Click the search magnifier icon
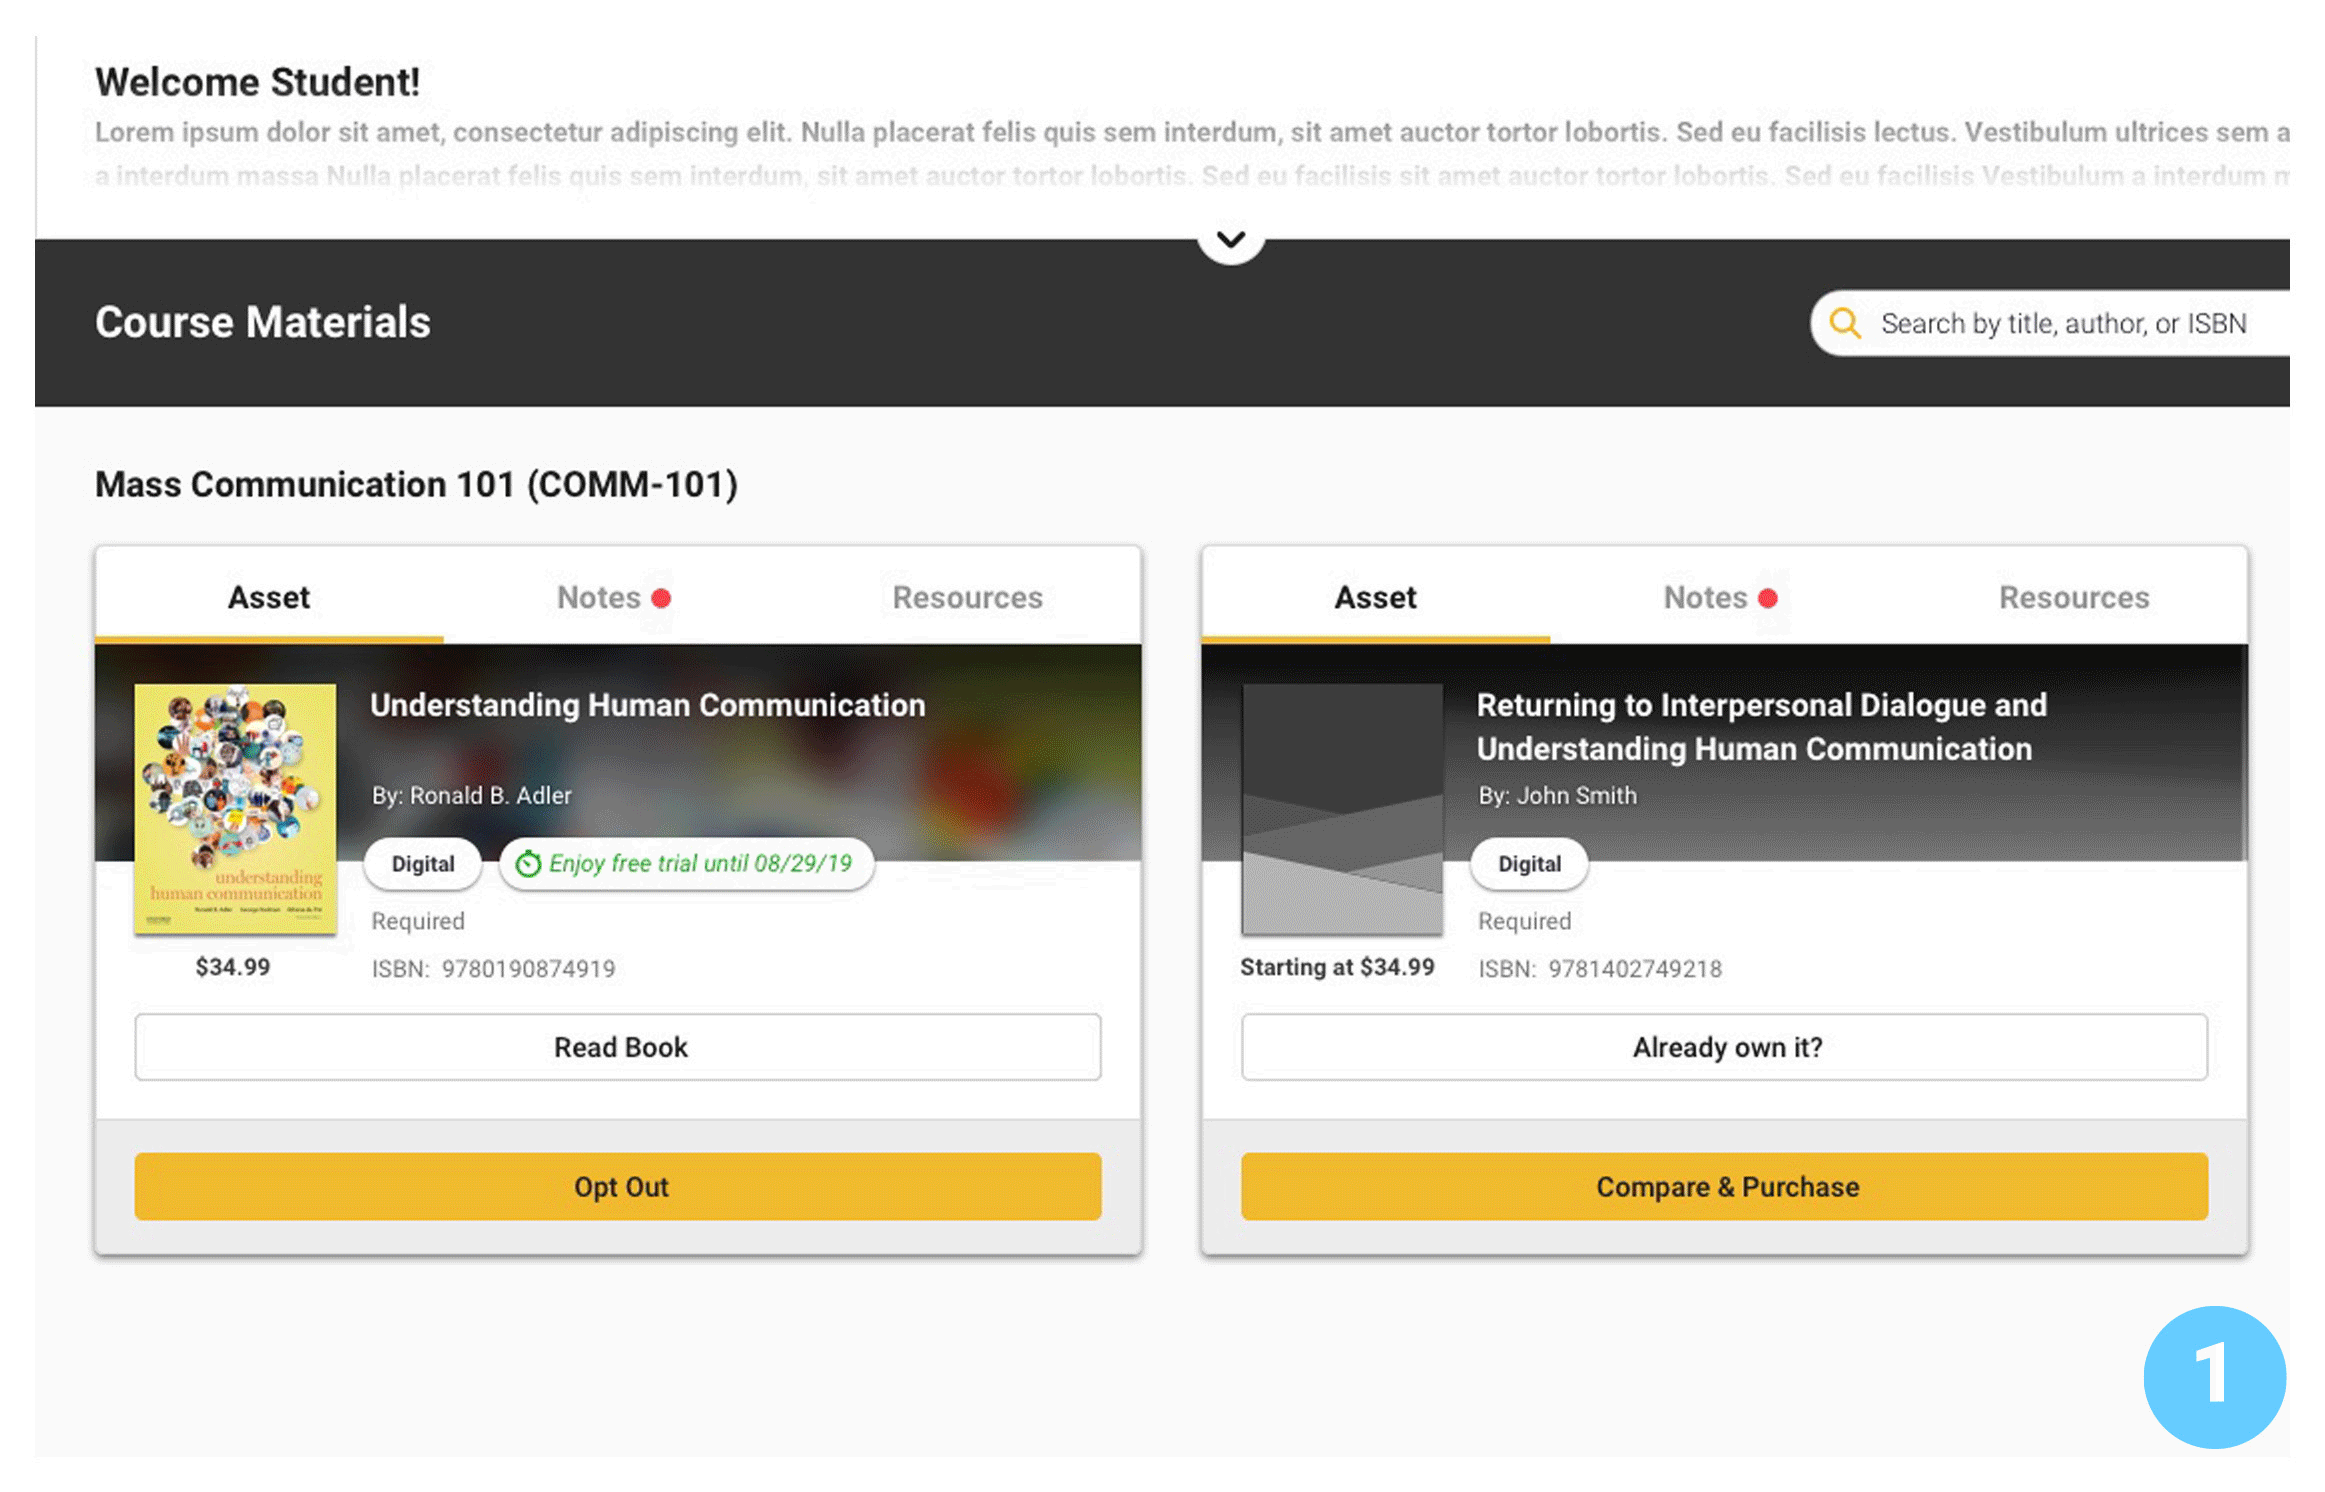The width and height of the screenshot is (2325, 1492). click(x=1844, y=323)
